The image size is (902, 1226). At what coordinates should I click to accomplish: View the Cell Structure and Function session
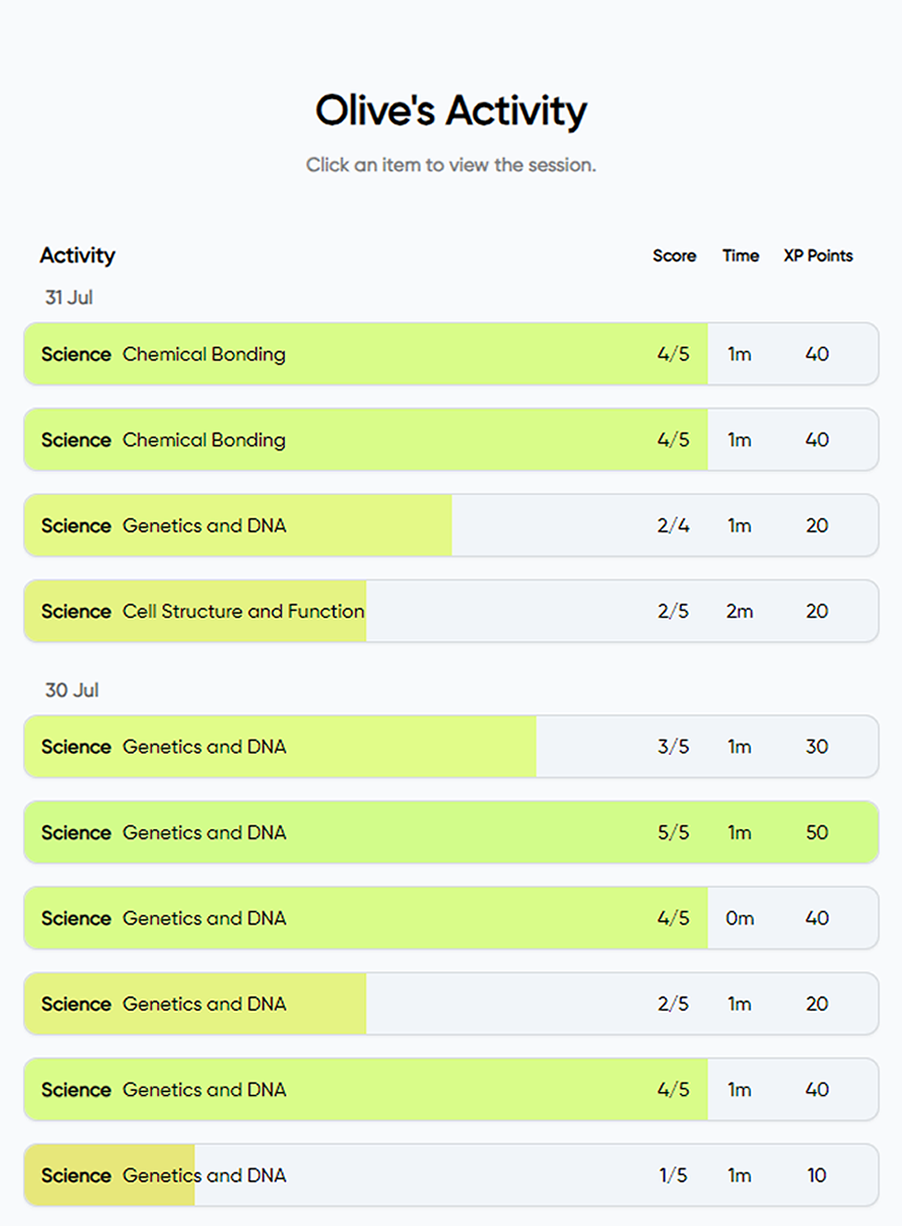450,611
